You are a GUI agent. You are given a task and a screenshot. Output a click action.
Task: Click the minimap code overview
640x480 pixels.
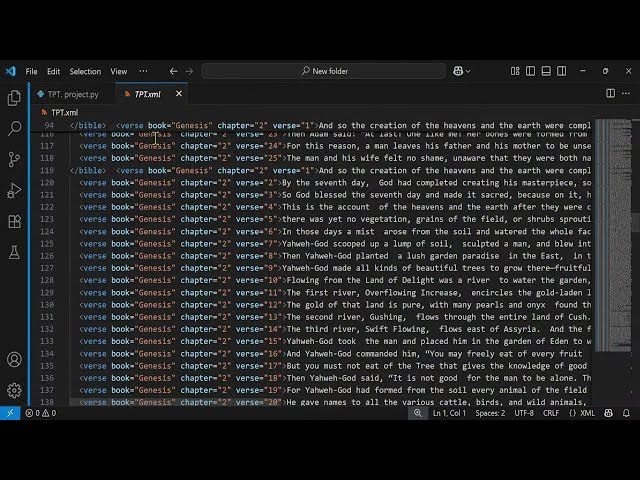point(613,235)
